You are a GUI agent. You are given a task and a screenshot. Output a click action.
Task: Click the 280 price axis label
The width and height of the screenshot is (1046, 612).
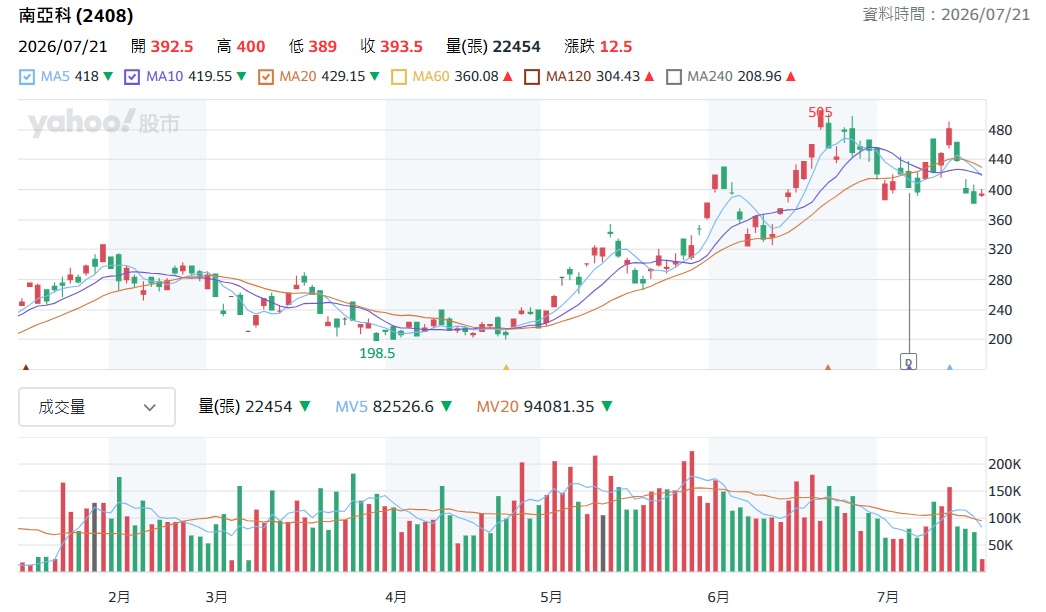point(1000,280)
